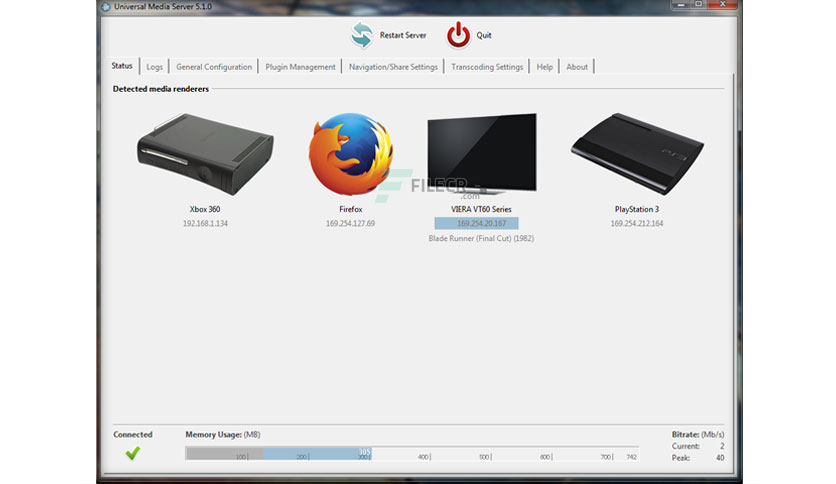Click the PlayStation 3 name label

(x=637, y=209)
